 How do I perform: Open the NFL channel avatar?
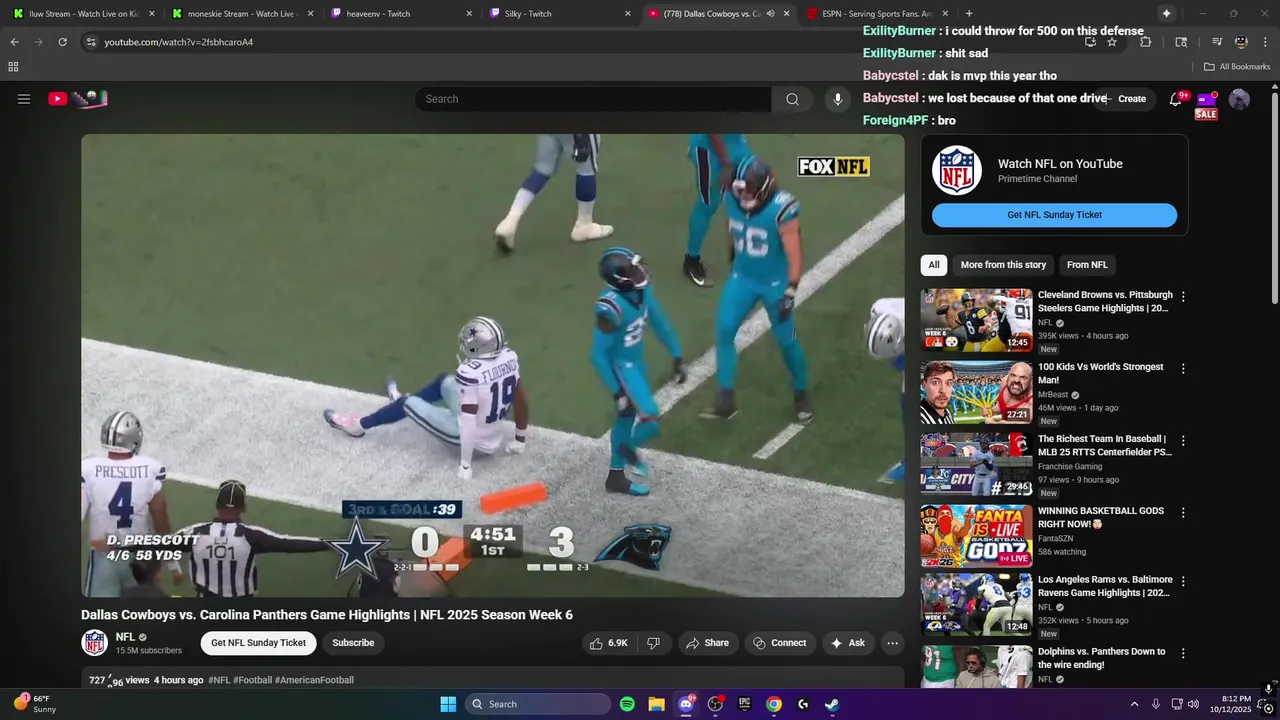[95, 643]
